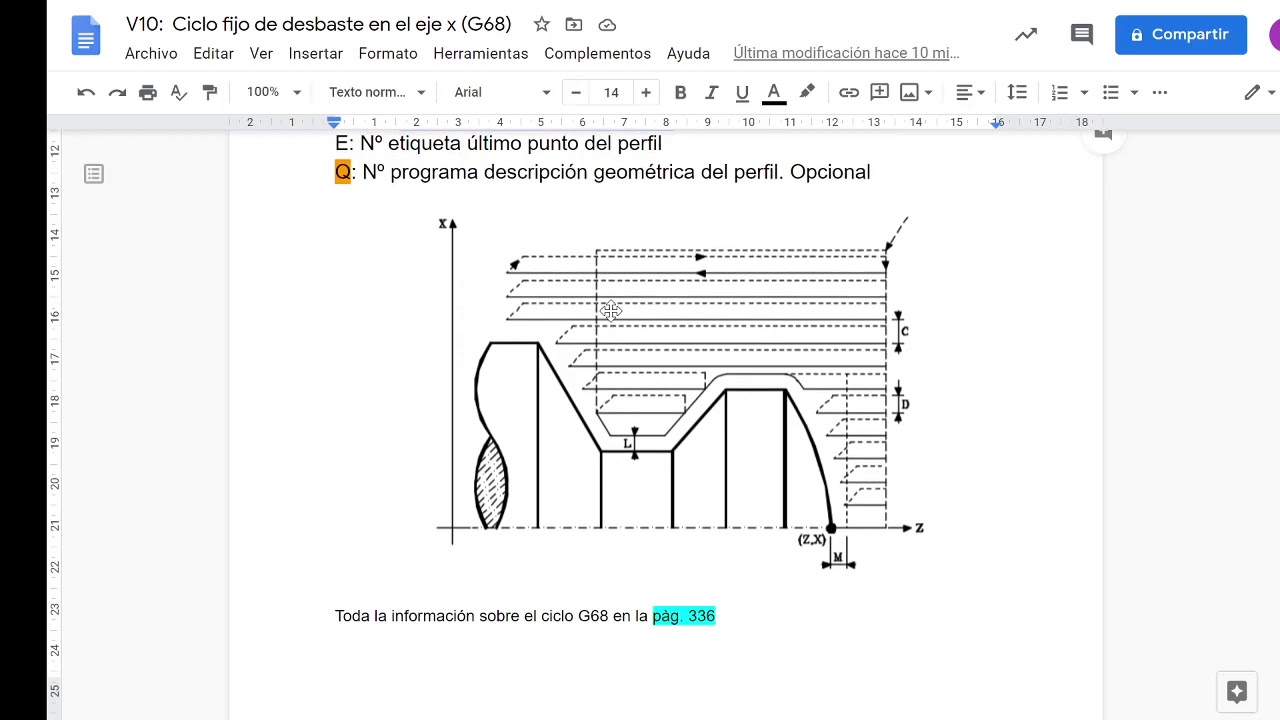1280x720 pixels.
Task: Click the left indent marker on ruler
Action: (x=334, y=123)
